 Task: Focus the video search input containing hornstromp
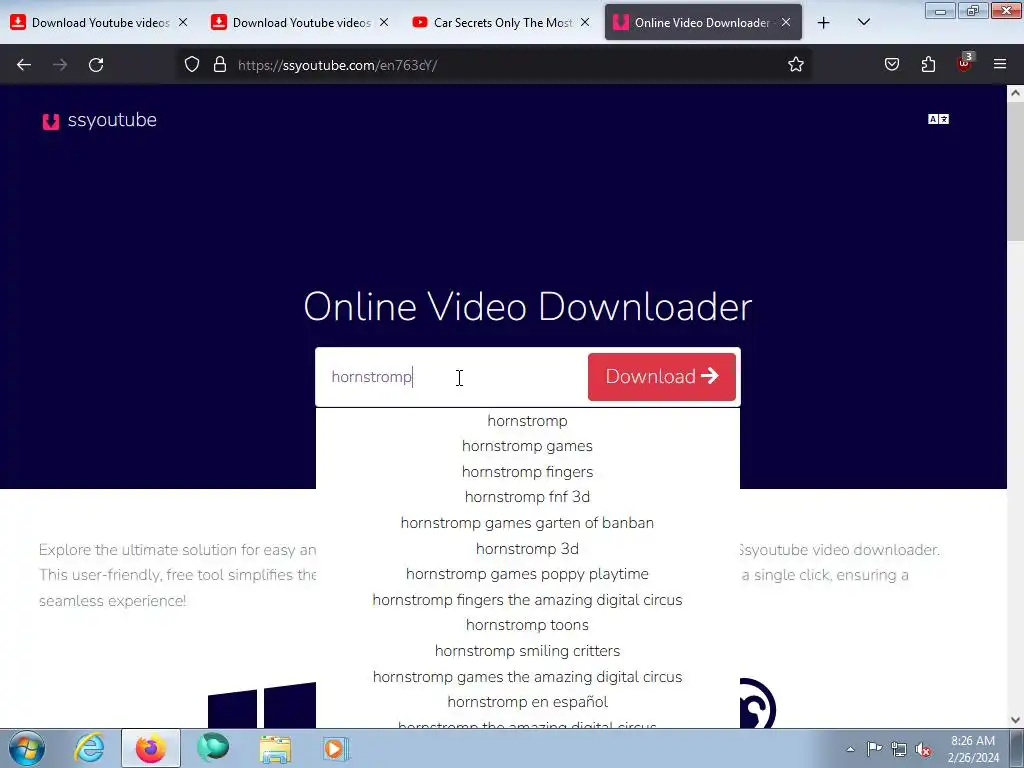tap(452, 377)
